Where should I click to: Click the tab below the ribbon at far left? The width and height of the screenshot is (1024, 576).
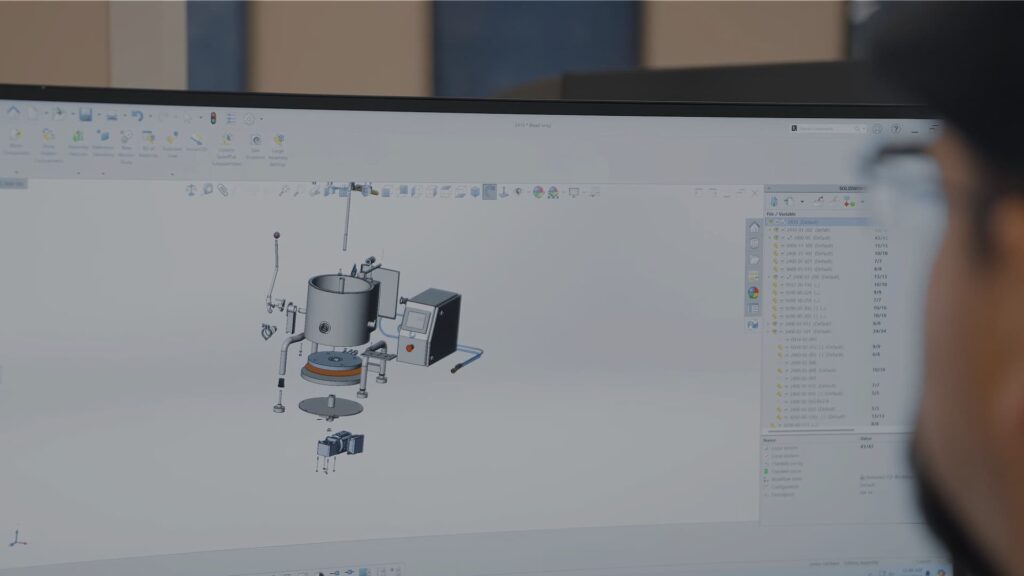point(13,183)
